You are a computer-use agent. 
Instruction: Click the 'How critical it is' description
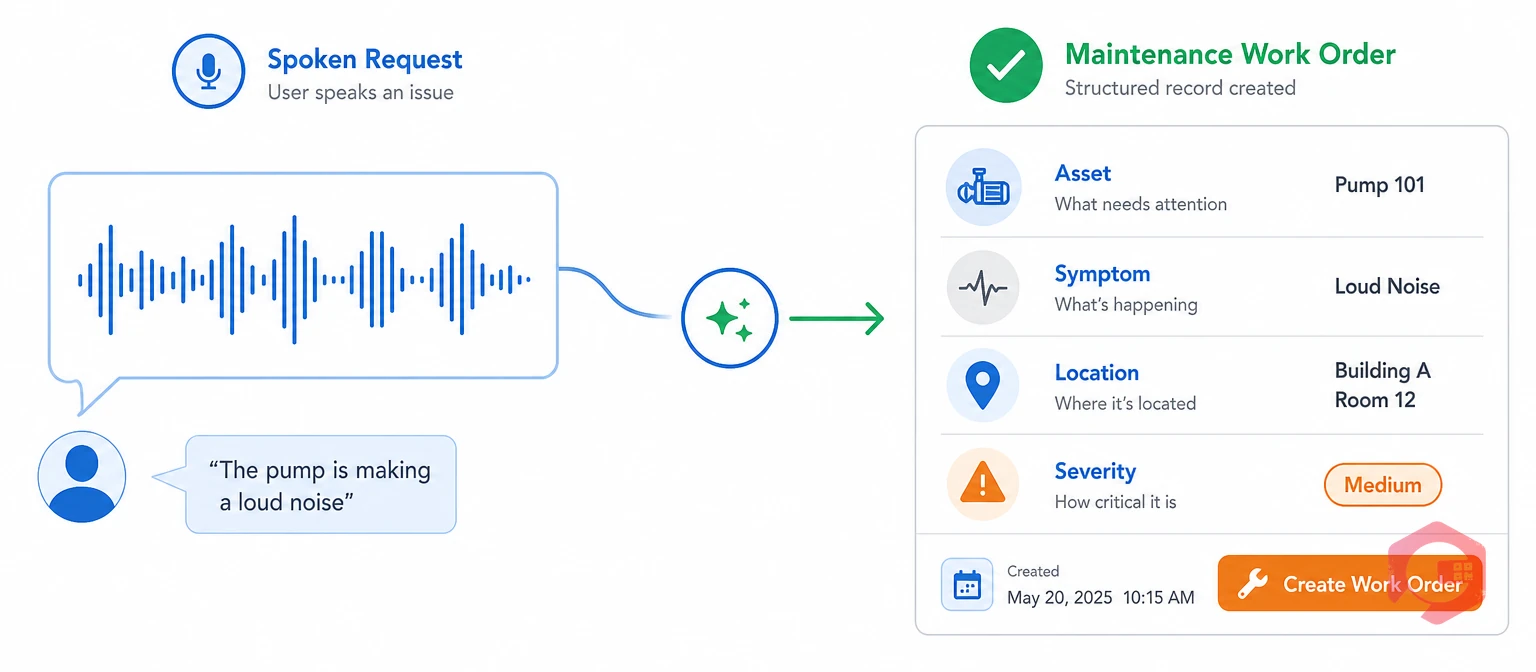coord(1116,502)
